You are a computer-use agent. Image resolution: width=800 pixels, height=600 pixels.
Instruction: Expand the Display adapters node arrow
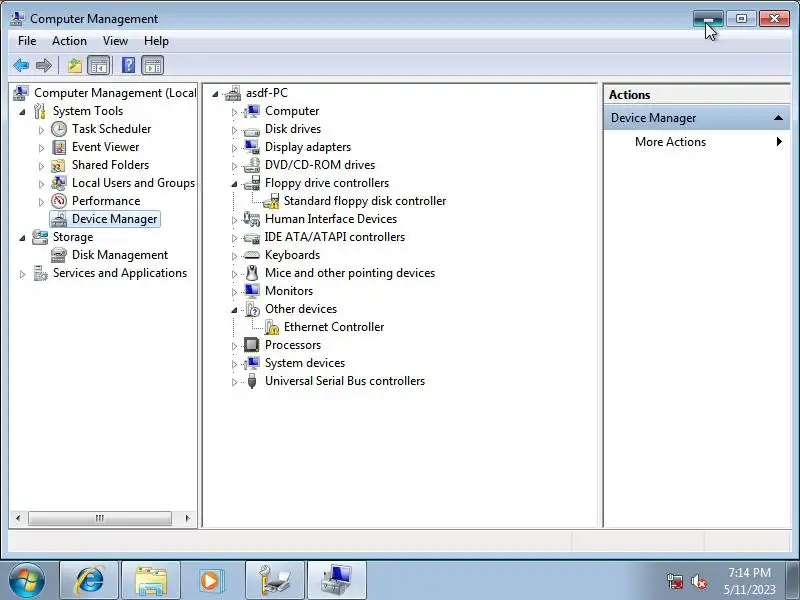234,148
